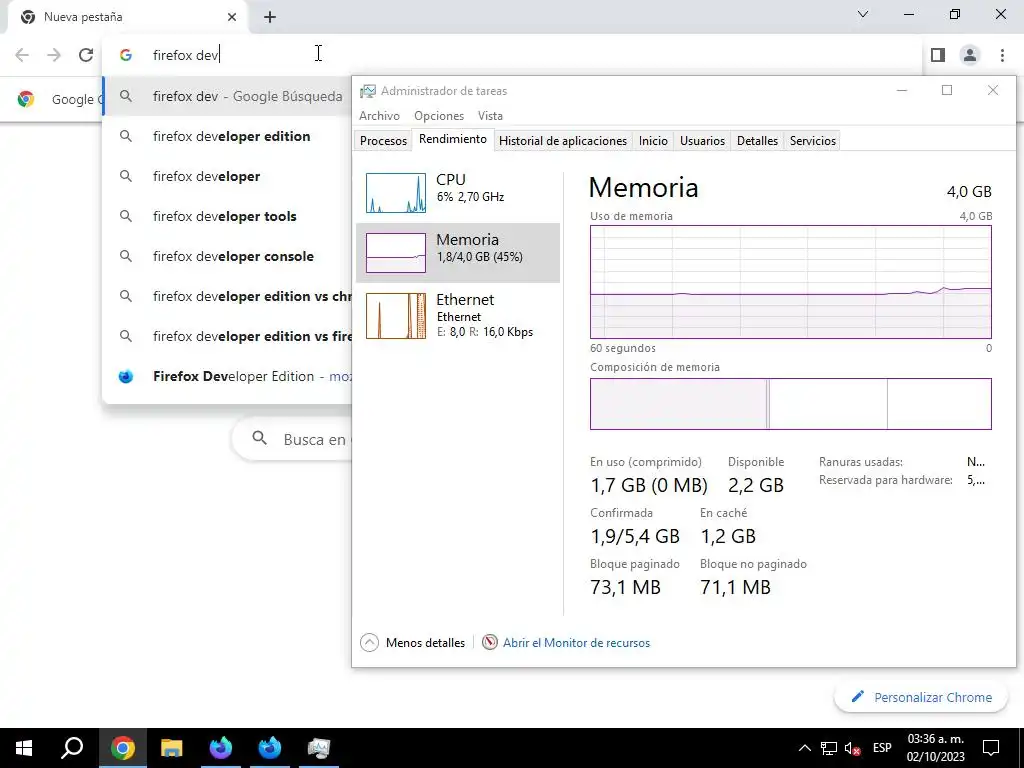Click the Composición de memoria bar
Screen dimensions: 1024x768
tap(790, 404)
